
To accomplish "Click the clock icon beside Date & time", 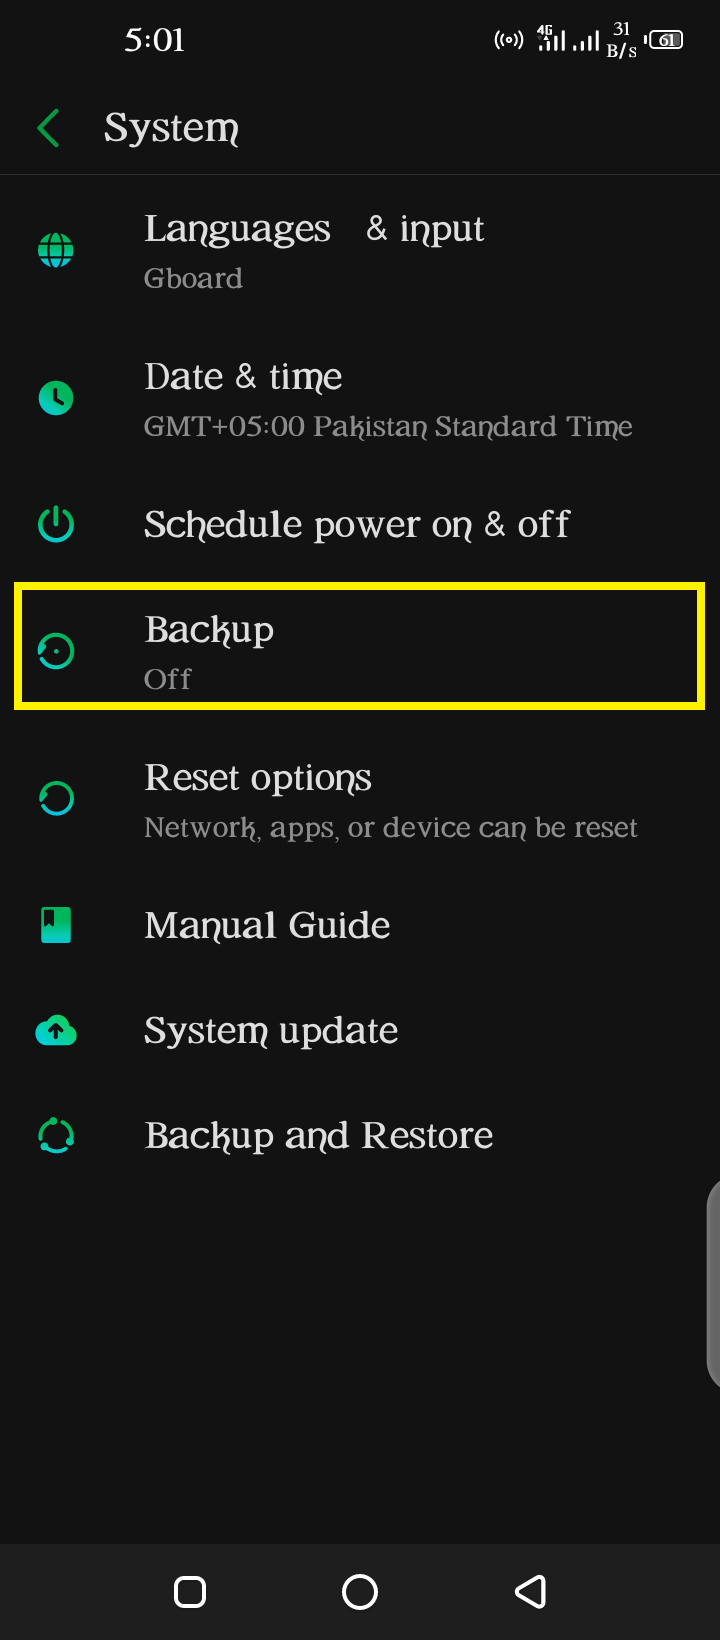I will (x=56, y=398).
